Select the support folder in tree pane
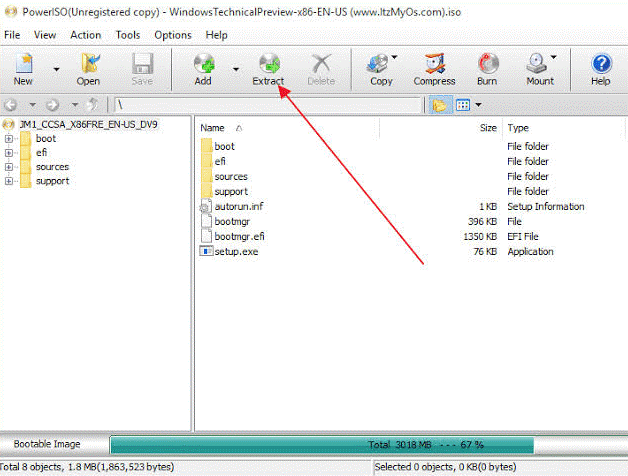Screen dimensions: 628x476 [x=52, y=181]
